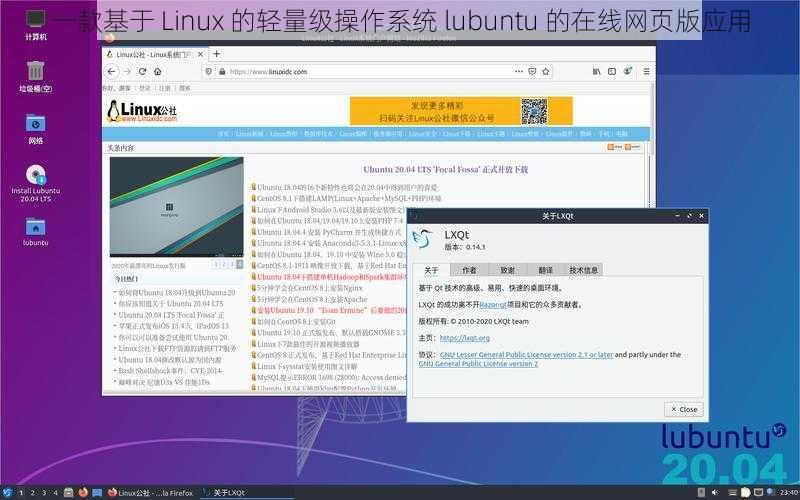800x500 pixels.
Task: Click the LXQt hummingbird logo
Action: tap(423, 238)
